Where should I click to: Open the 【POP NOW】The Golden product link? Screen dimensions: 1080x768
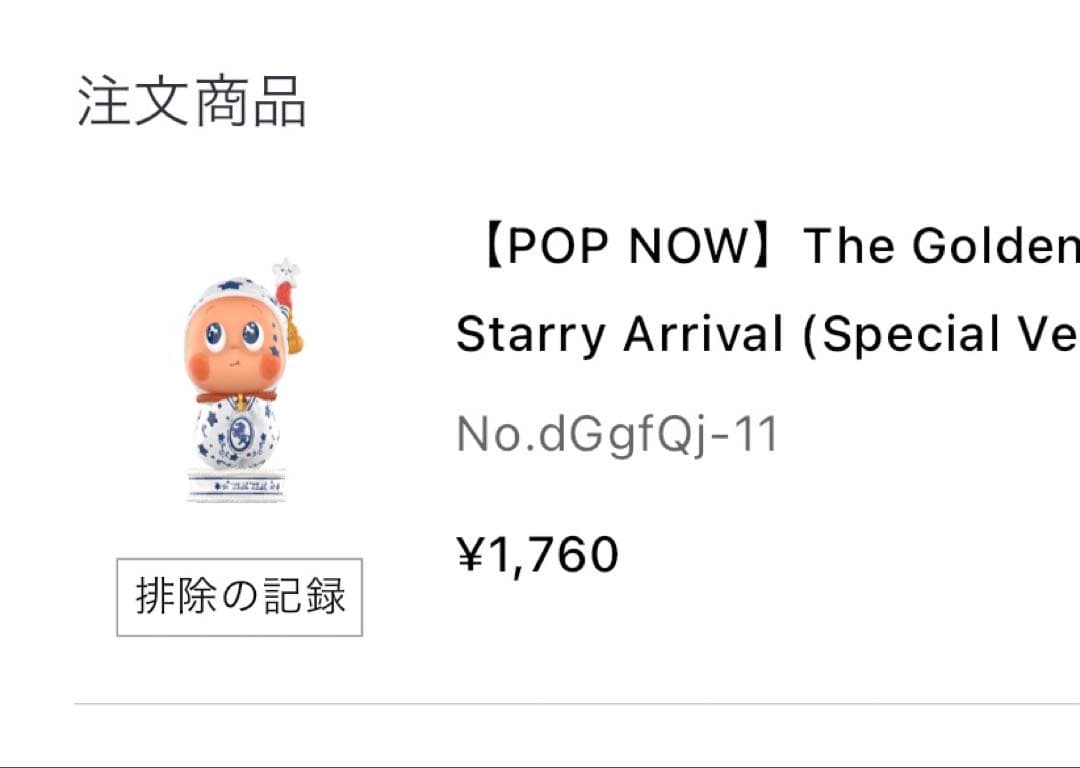(770, 245)
